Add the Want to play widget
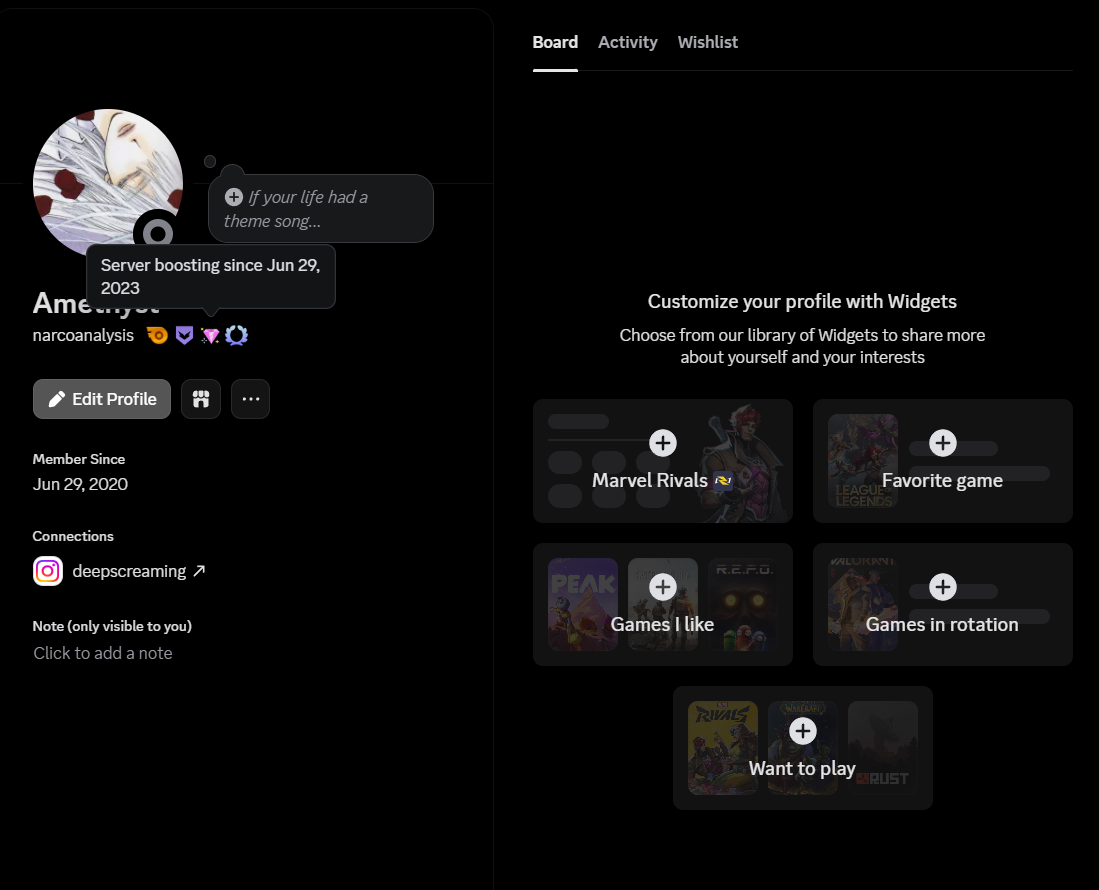 (802, 731)
